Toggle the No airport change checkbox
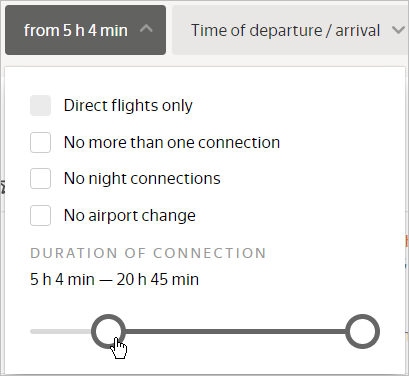409x376 pixels. click(40, 215)
